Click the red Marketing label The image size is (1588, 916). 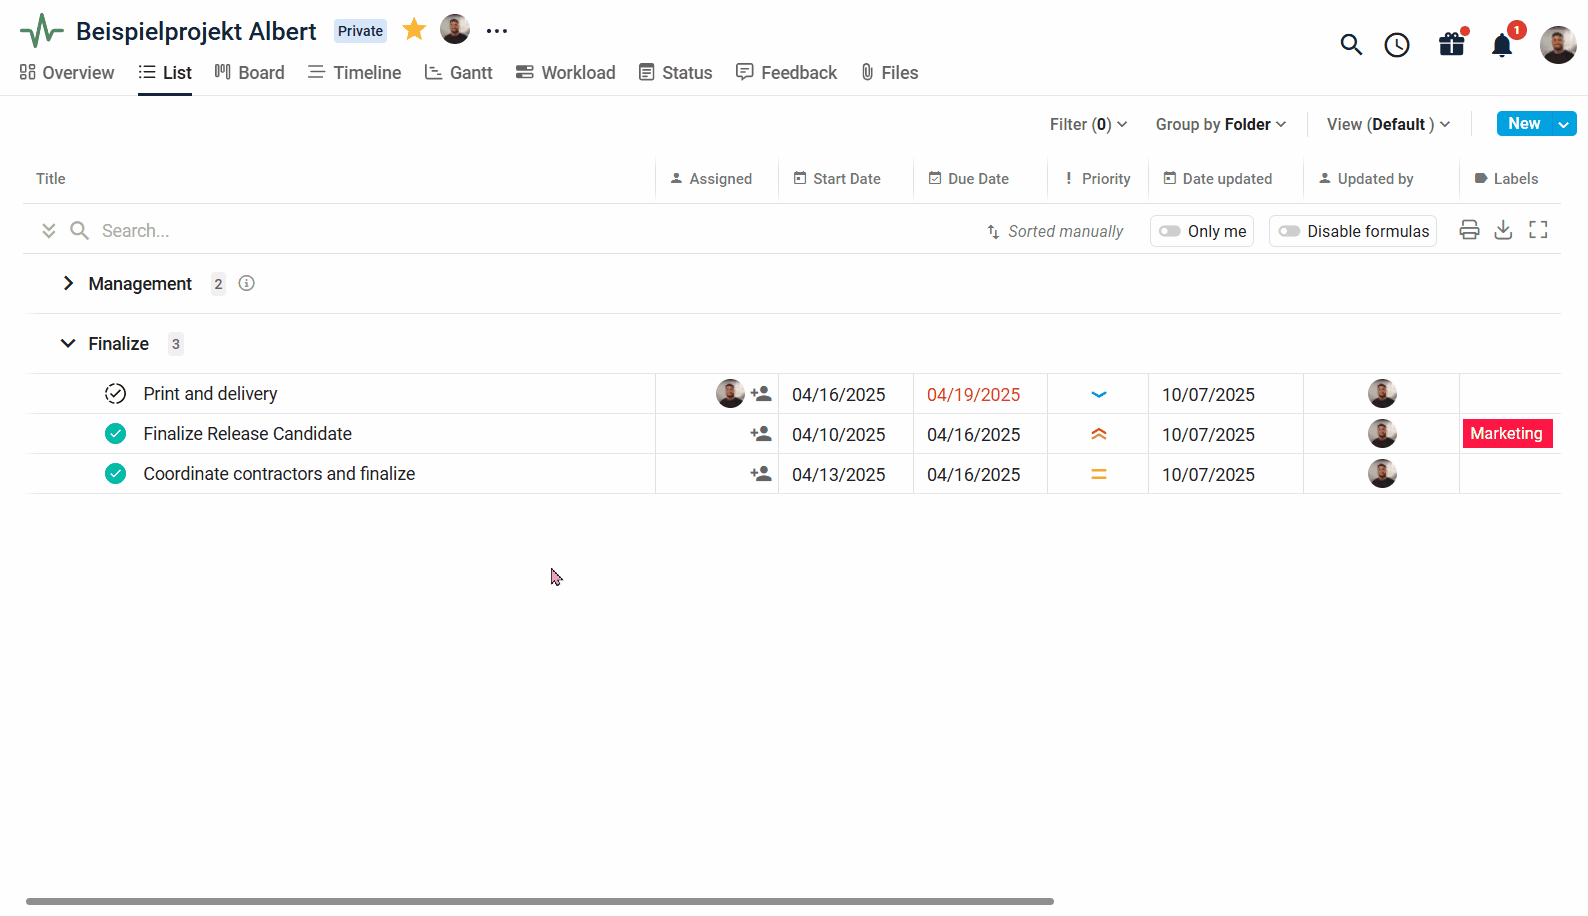pyautogui.click(x=1506, y=434)
